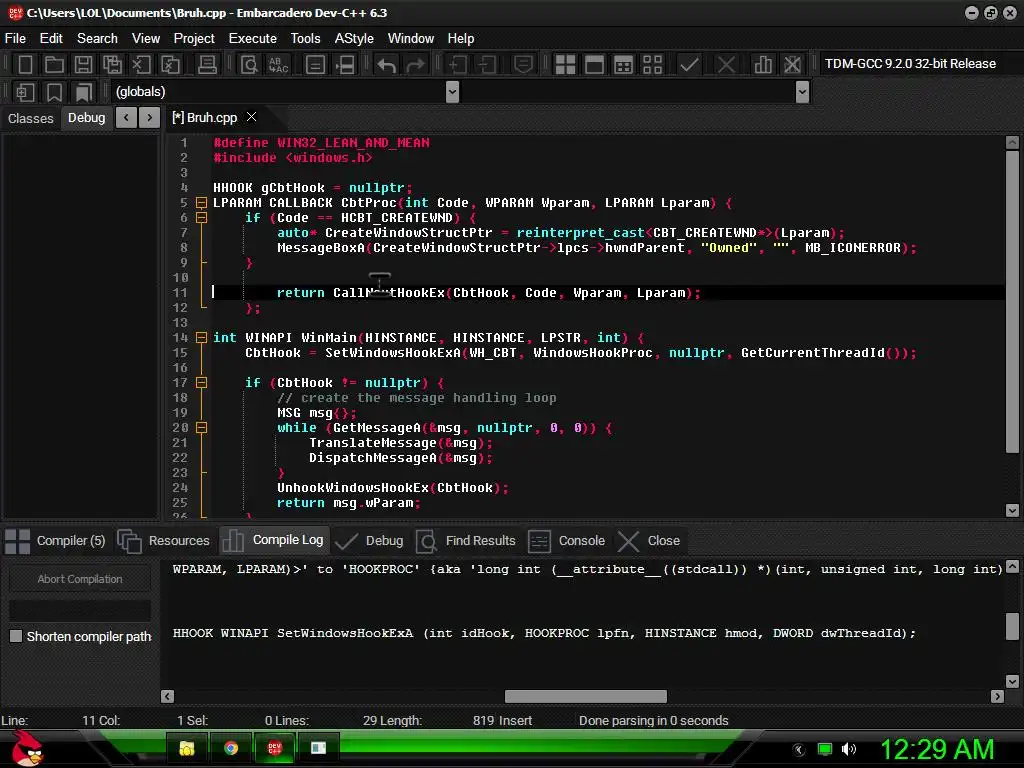Open the member function dropdown arrow
This screenshot has width=1024, height=768.
pos(803,92)
